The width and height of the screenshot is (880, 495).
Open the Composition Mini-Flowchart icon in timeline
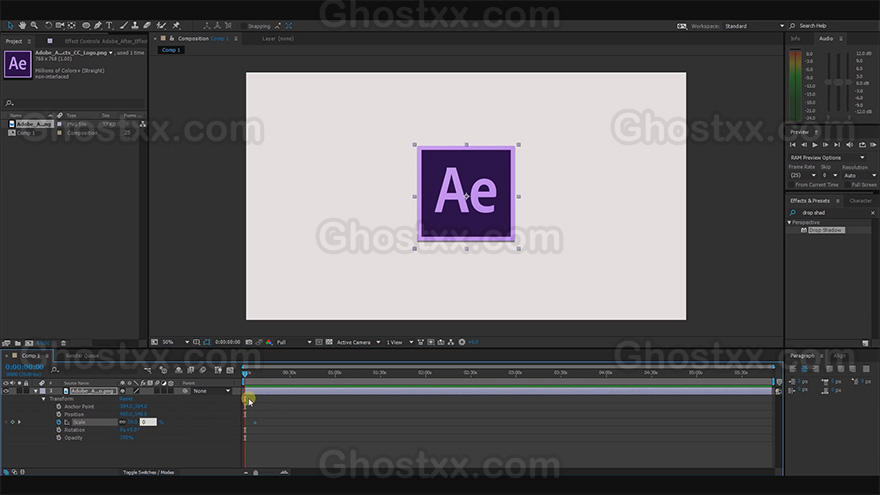(x=148, y=370)
